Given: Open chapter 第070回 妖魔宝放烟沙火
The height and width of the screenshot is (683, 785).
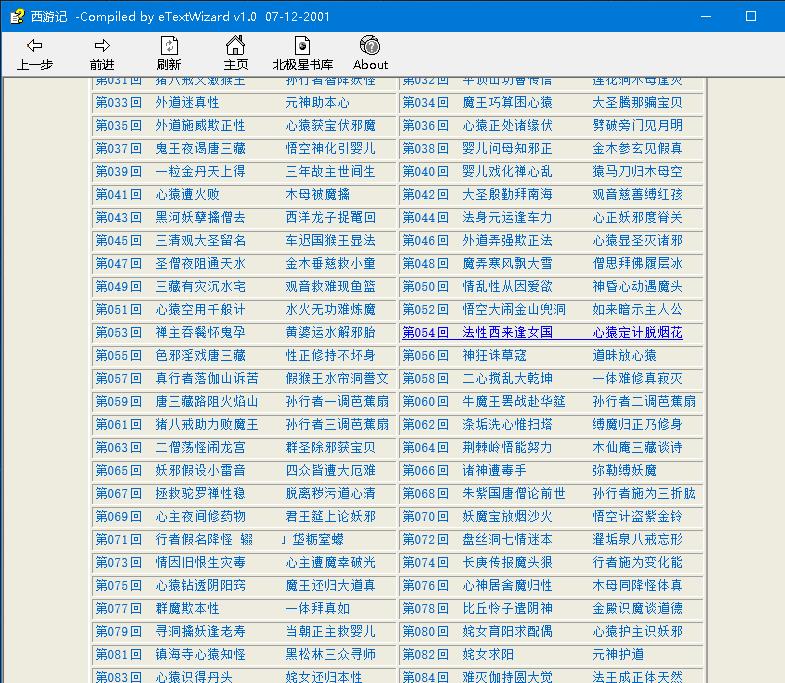Looking at the screenshot, I should 542,517.
